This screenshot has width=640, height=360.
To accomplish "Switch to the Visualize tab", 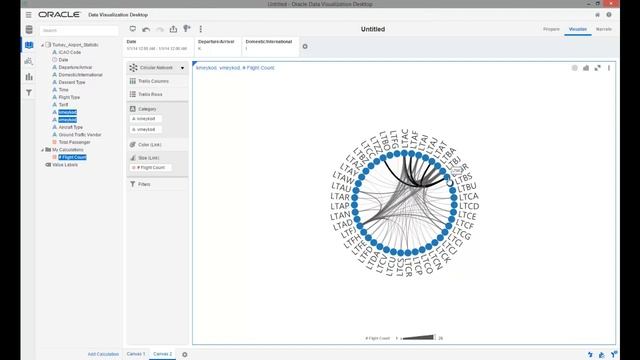I will pos(578,29).
